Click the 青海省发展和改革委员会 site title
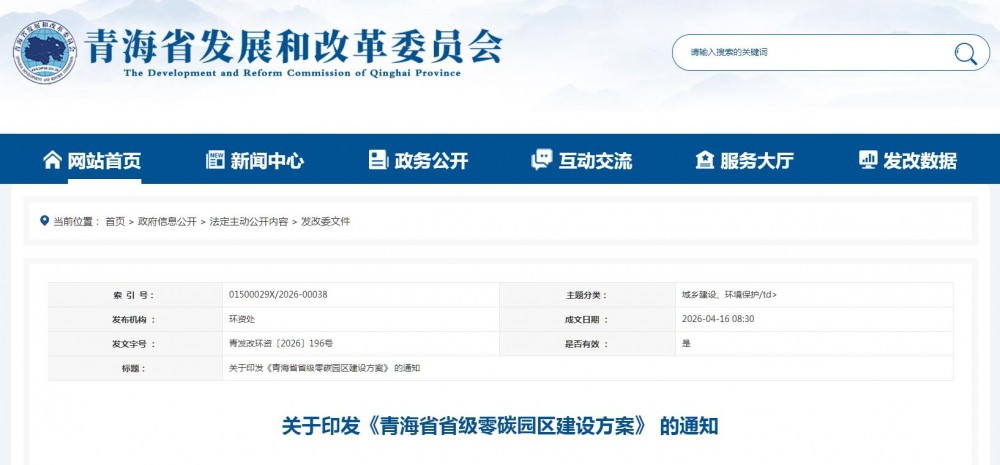1000x465 pixels. [x=294, y=45]
